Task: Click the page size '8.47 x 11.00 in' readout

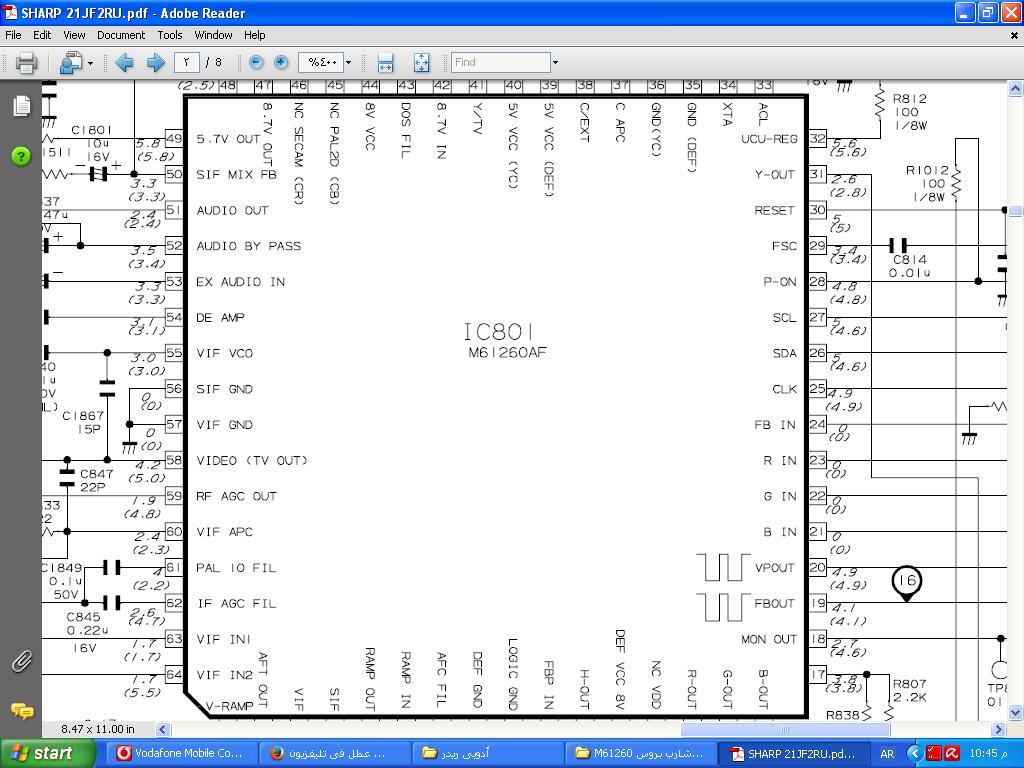Action: click(x=98, y=729)
